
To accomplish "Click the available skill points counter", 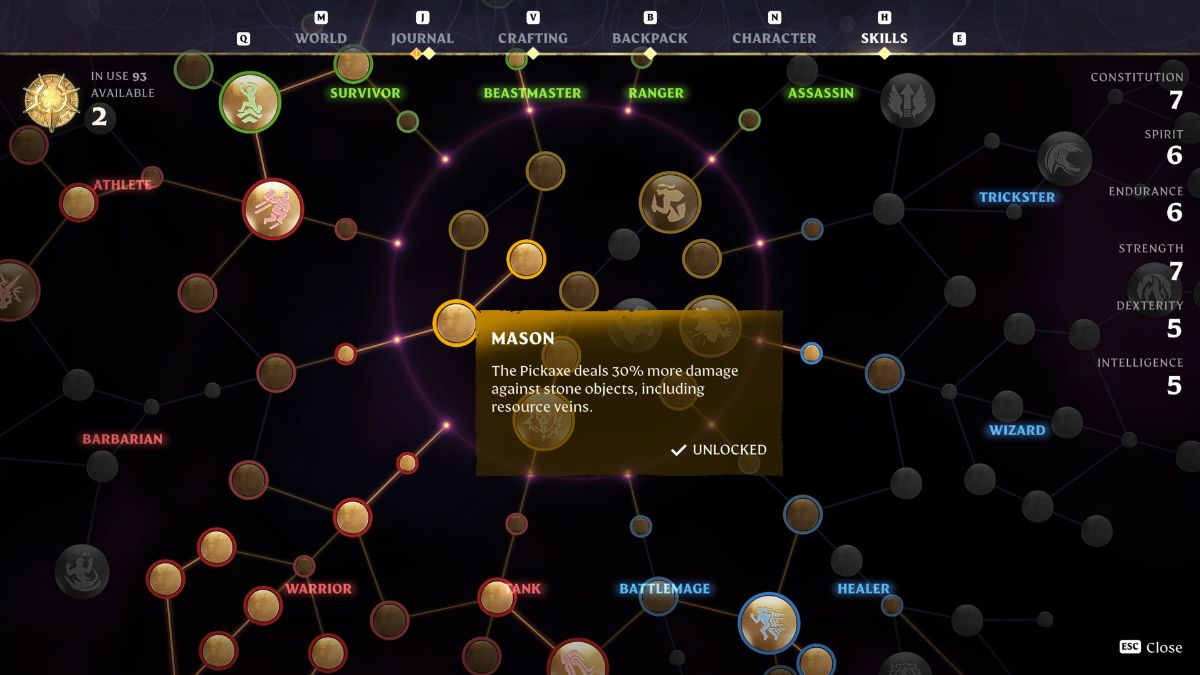I will click(x=99, y=117).
